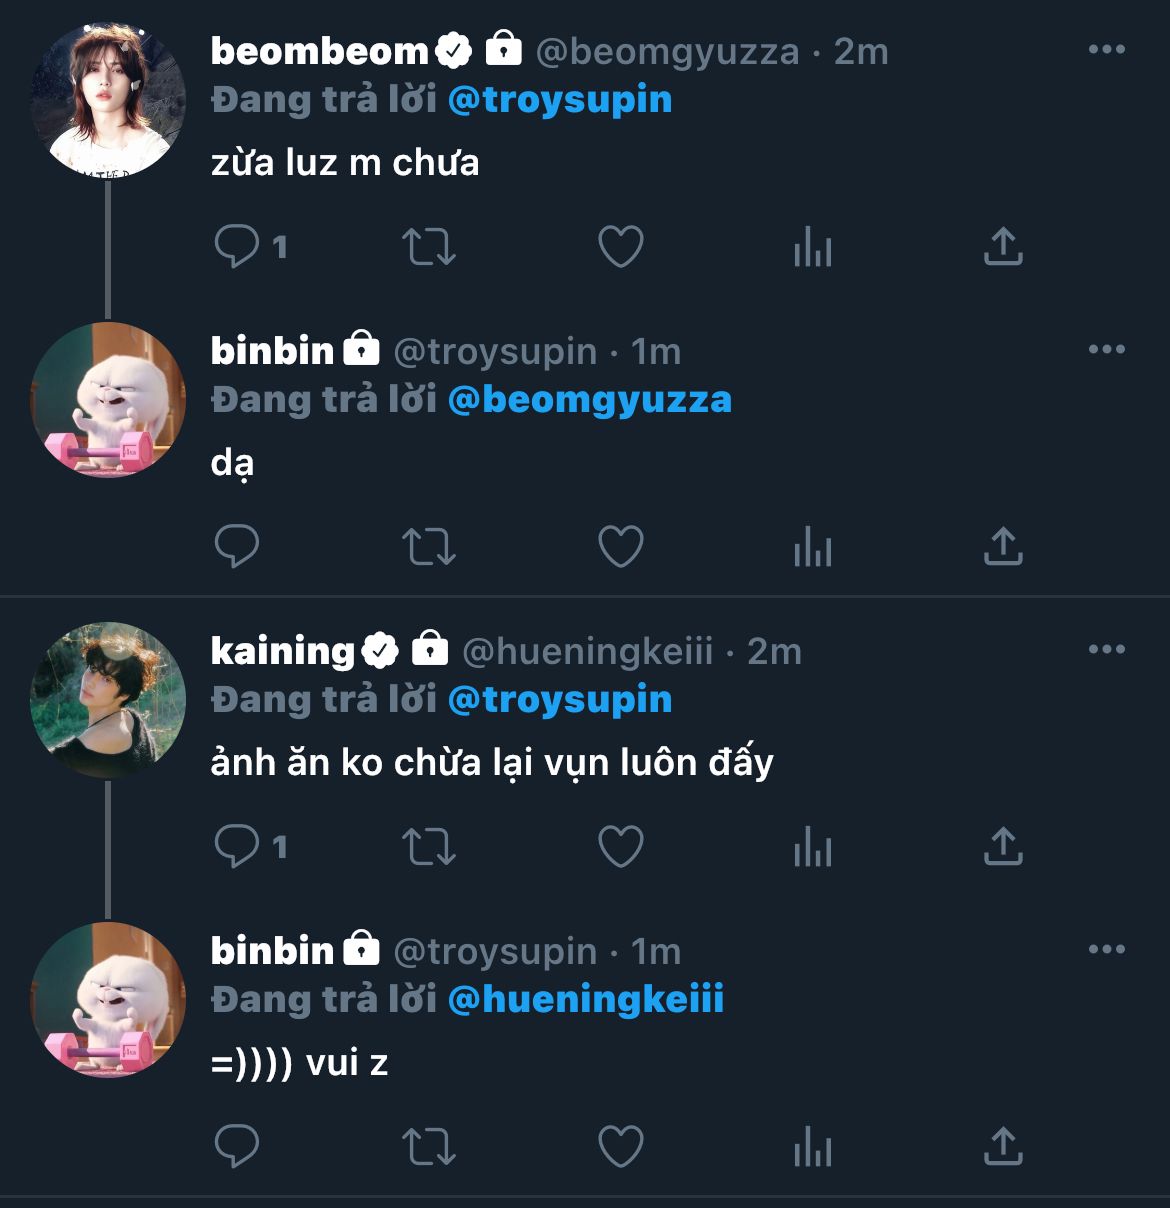View analytics for beombeom's tweet

click(812, 246)
